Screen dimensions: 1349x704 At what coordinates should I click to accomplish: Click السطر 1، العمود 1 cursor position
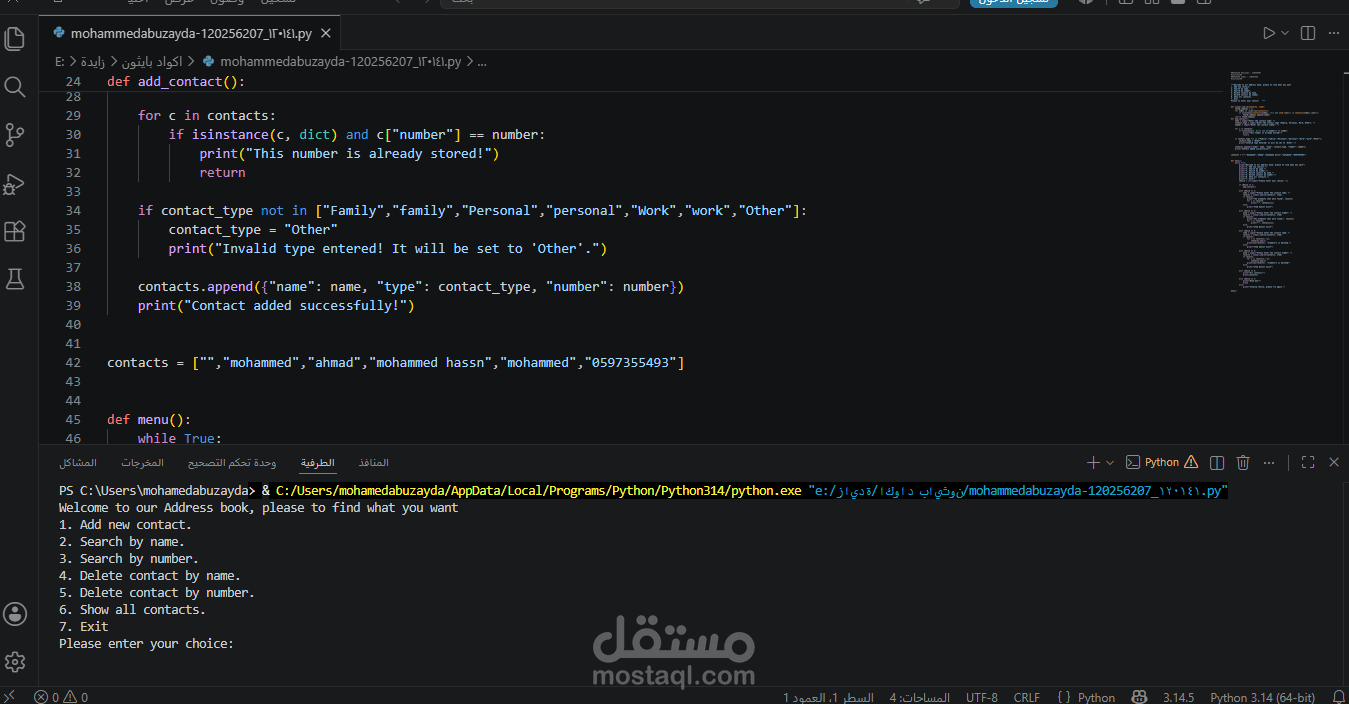point(828,697)
